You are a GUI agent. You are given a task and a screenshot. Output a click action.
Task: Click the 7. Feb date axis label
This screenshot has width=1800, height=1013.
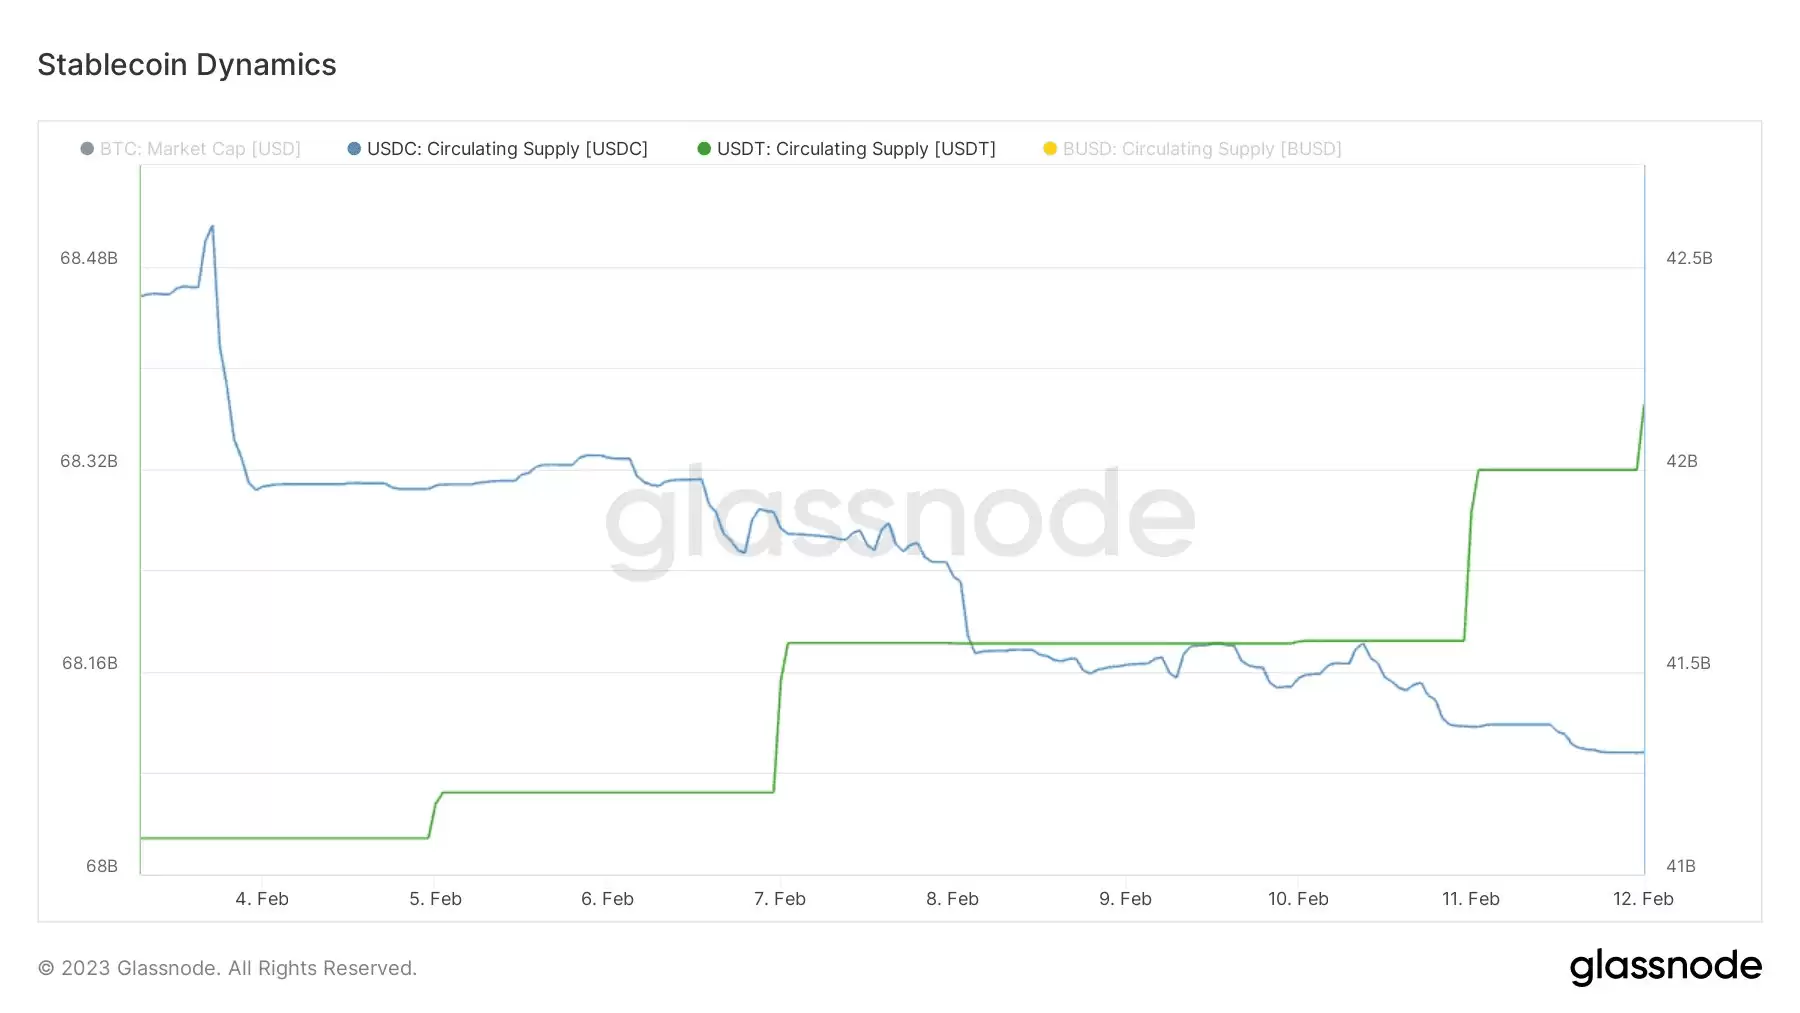pyautogui.click(x=780, y=899)
